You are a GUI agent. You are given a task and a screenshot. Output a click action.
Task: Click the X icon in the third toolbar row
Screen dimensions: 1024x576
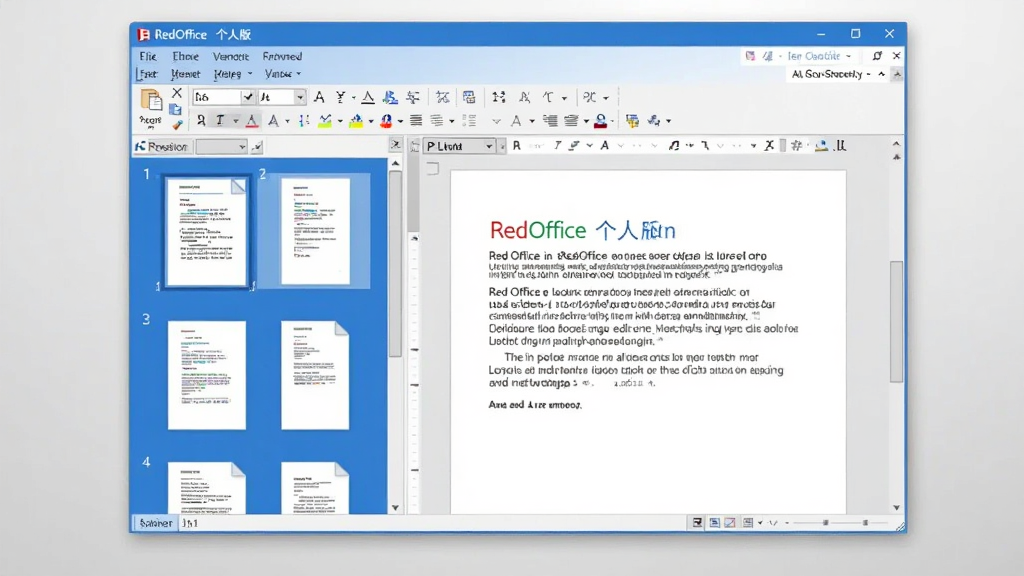(769, 146)
